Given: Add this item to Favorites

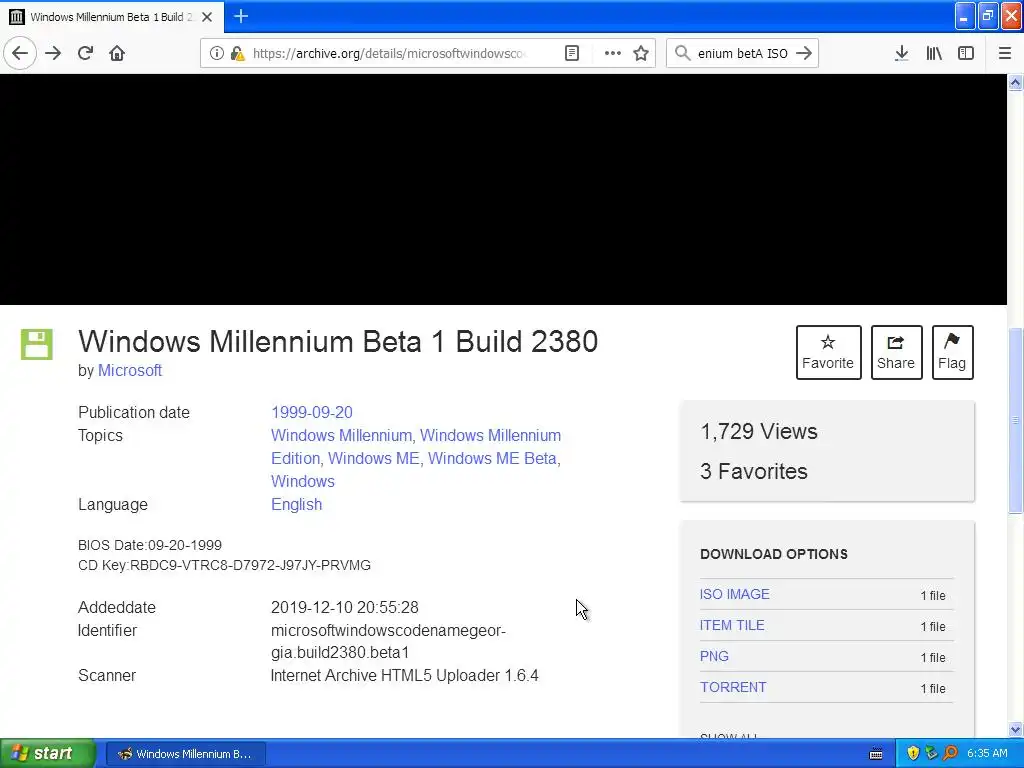Looking at the screenshot, I should pos(828,352).
